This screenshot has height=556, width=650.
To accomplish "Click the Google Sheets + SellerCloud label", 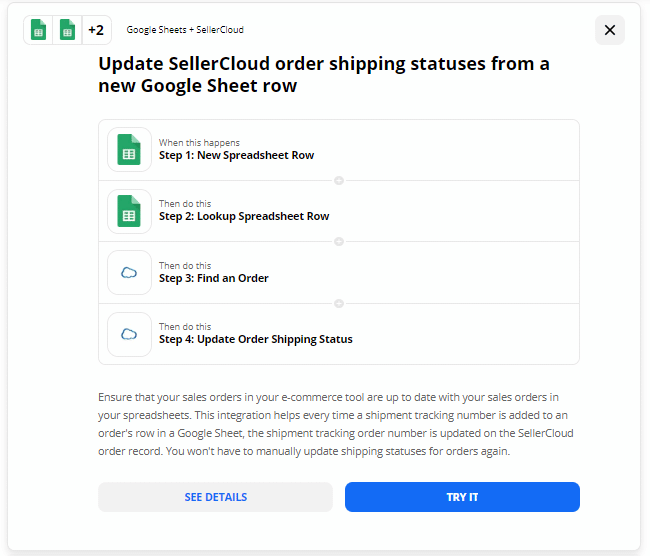I will tap(185, 30).
